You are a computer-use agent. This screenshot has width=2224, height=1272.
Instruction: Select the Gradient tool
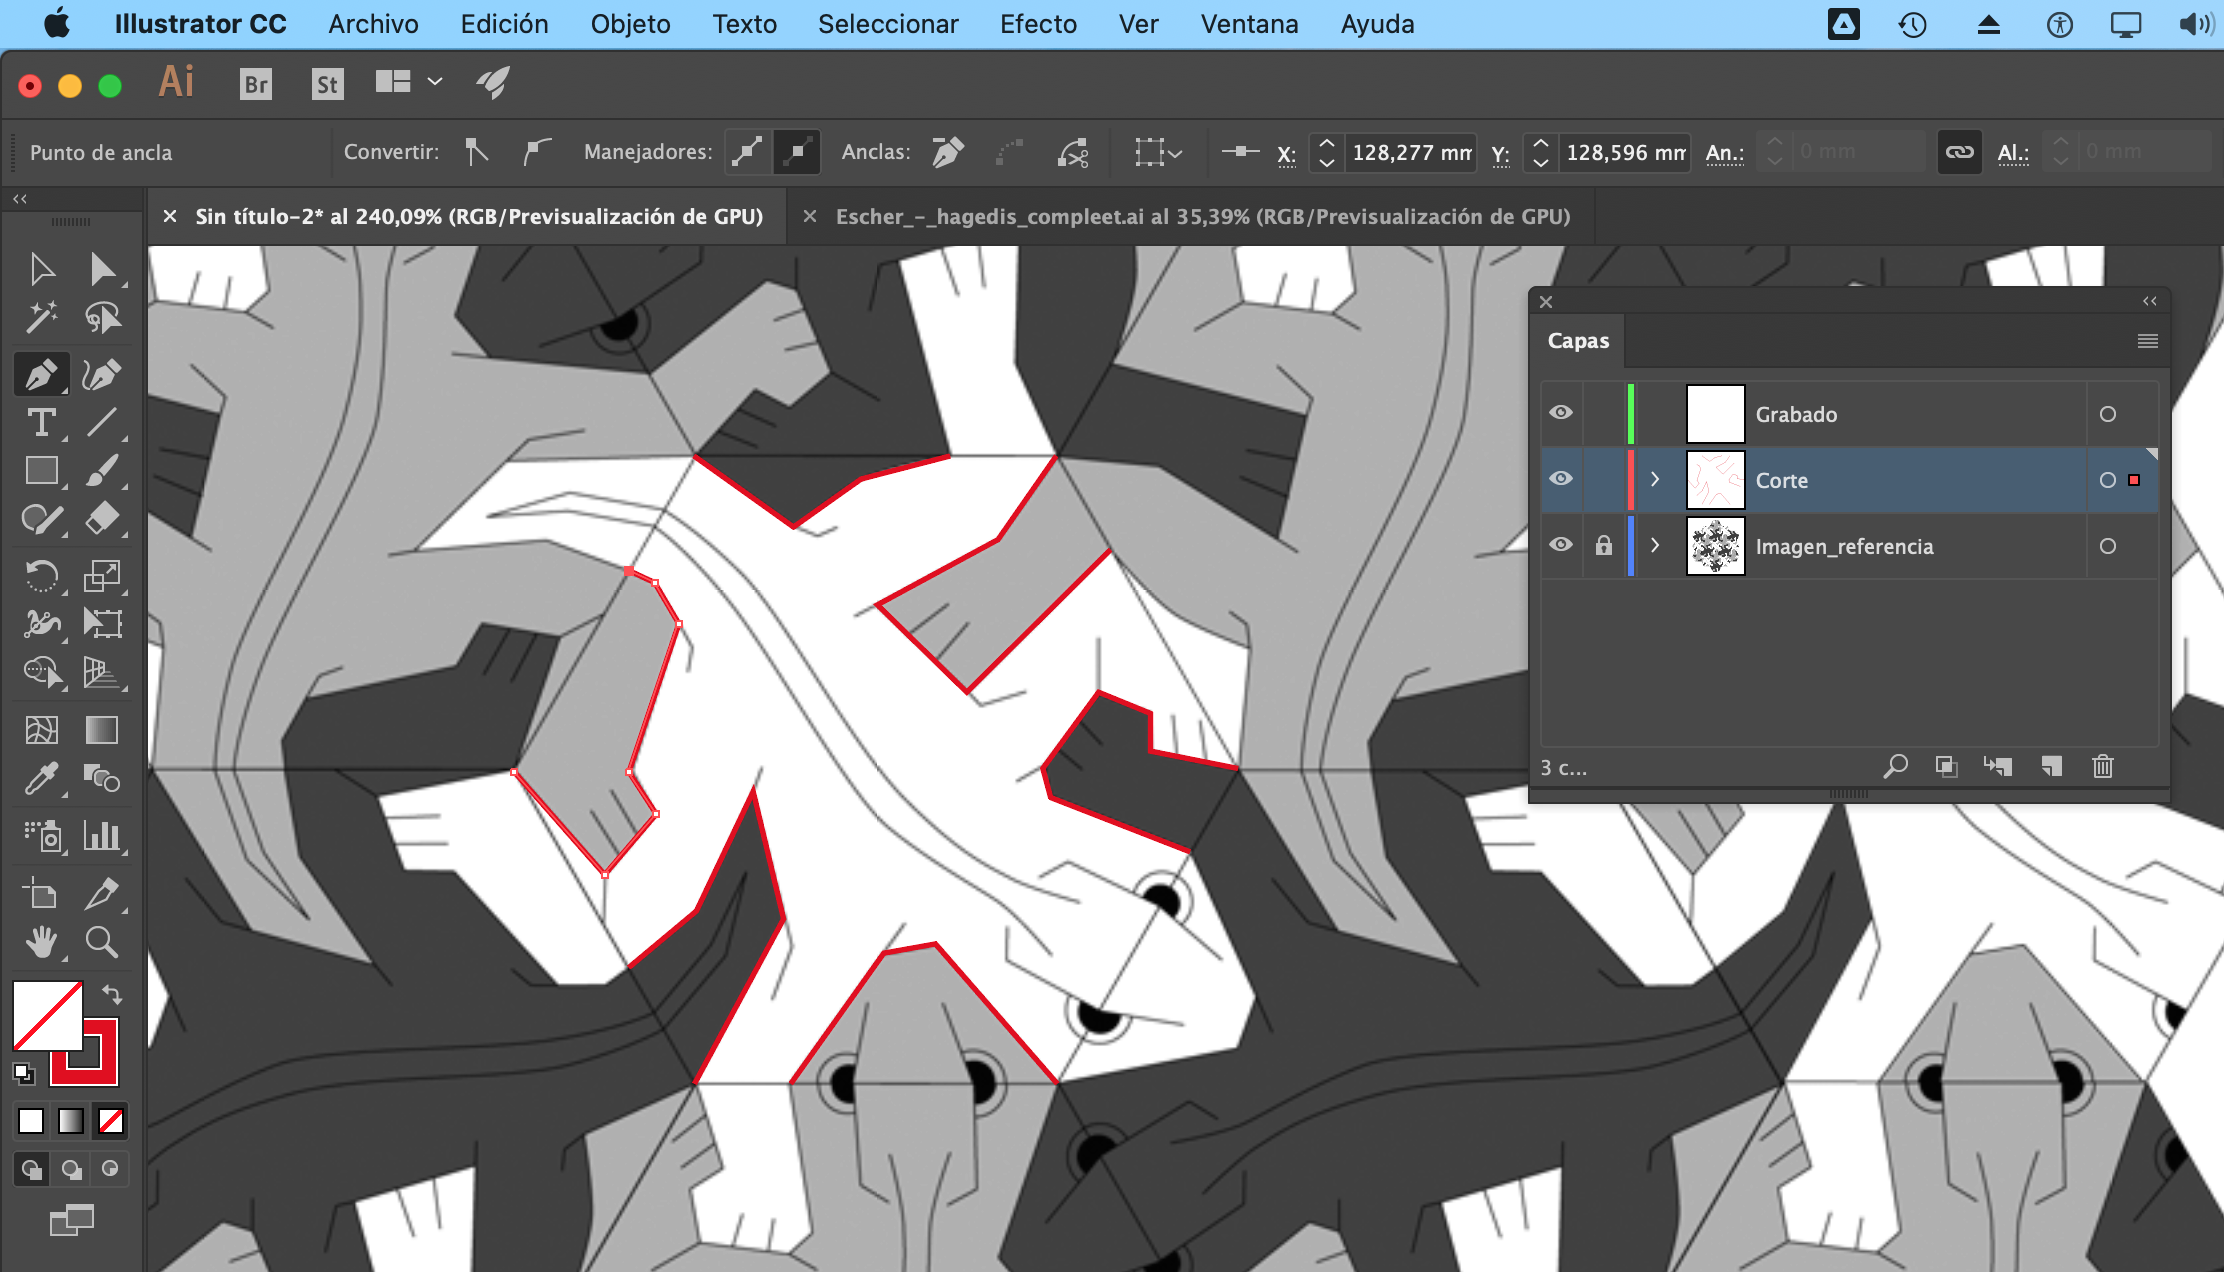pyautogui.click(x=101, y=730)
